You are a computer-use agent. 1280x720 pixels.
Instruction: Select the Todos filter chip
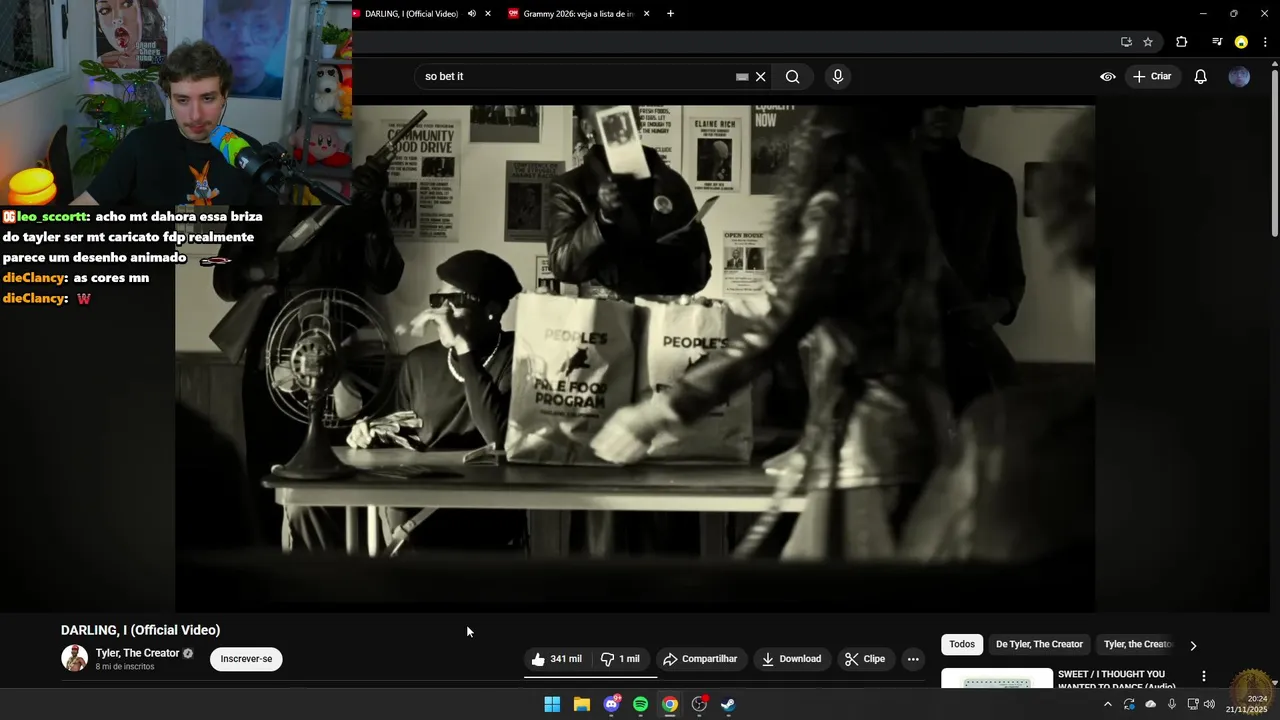962,645
